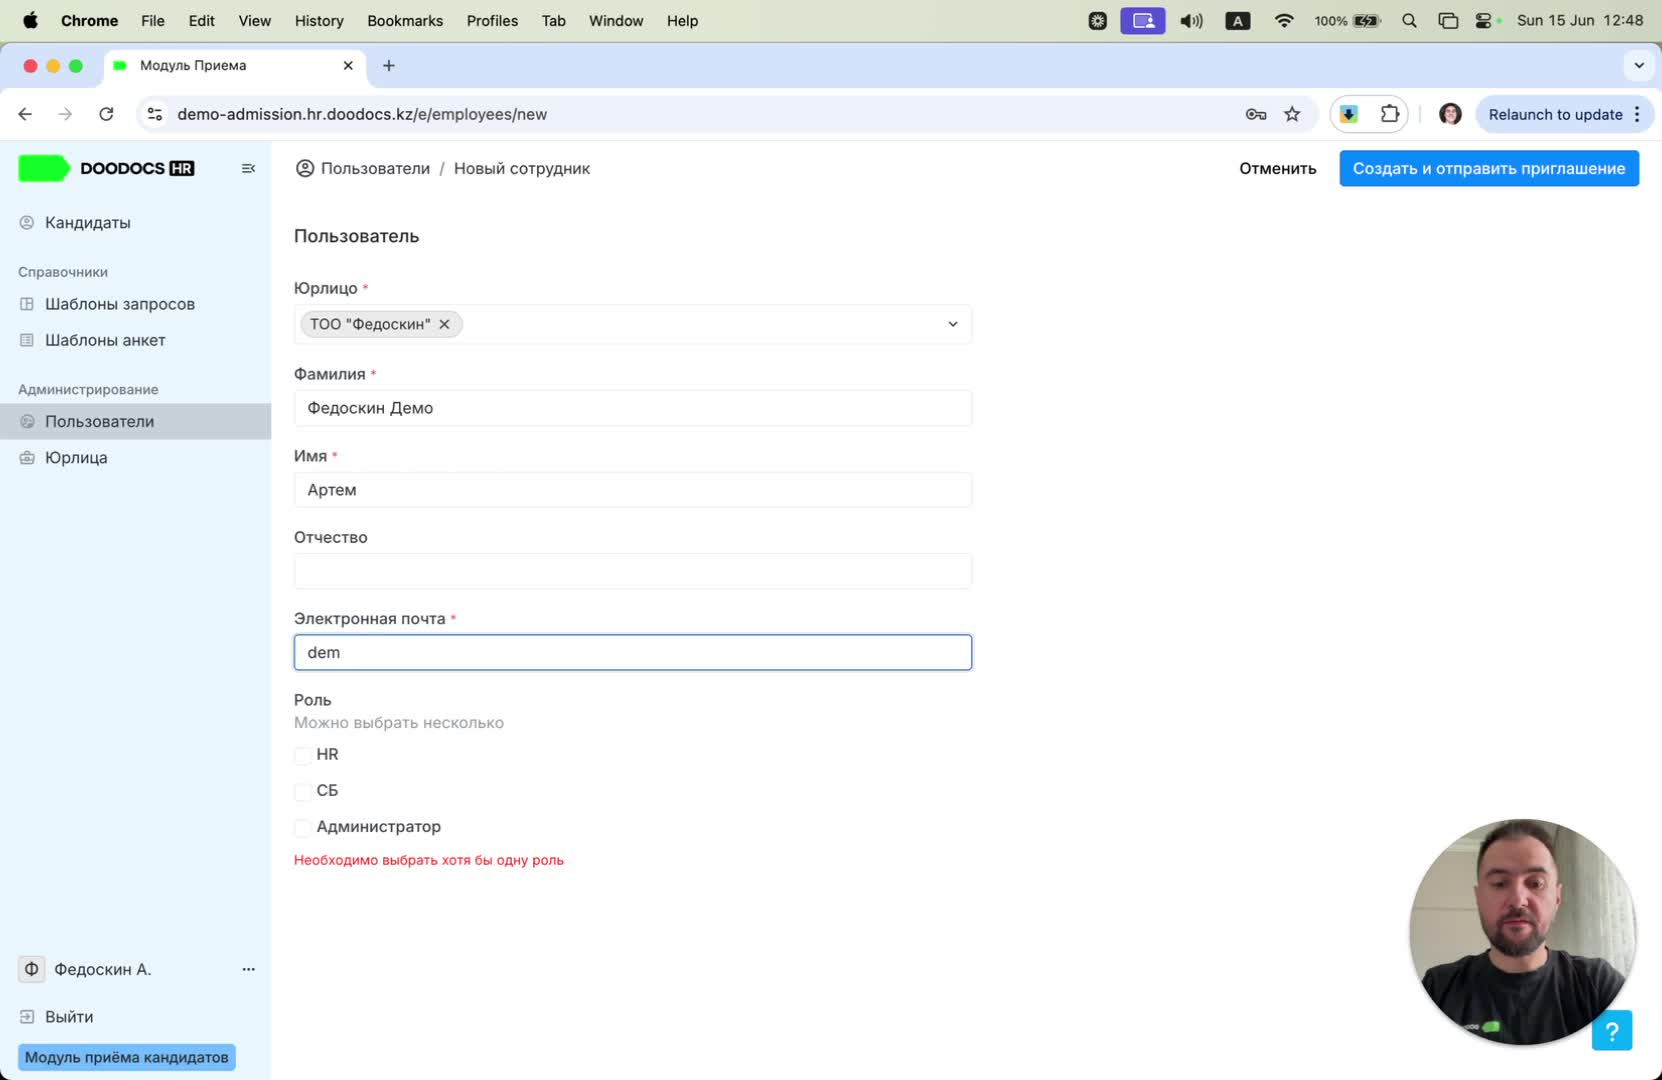Open the password manager key icon

point(1256,114)
